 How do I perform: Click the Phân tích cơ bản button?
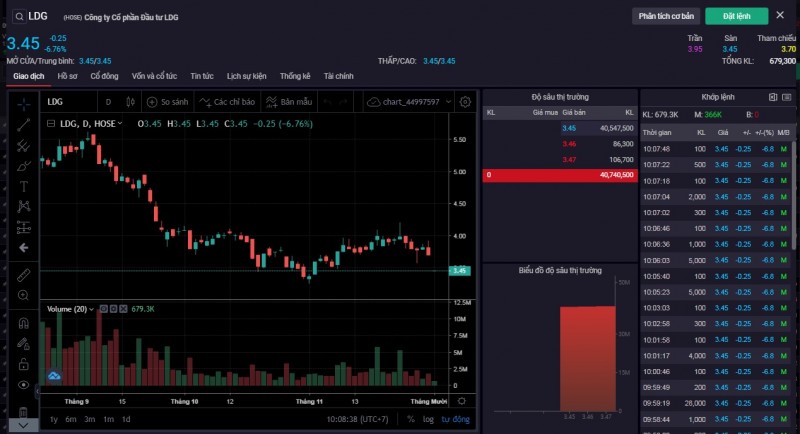point(667,16)
